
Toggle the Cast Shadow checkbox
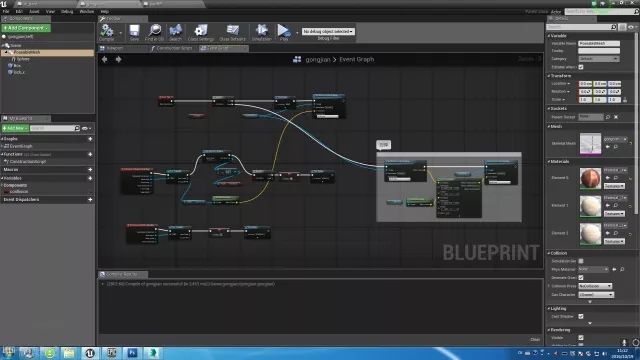[581, 316]
